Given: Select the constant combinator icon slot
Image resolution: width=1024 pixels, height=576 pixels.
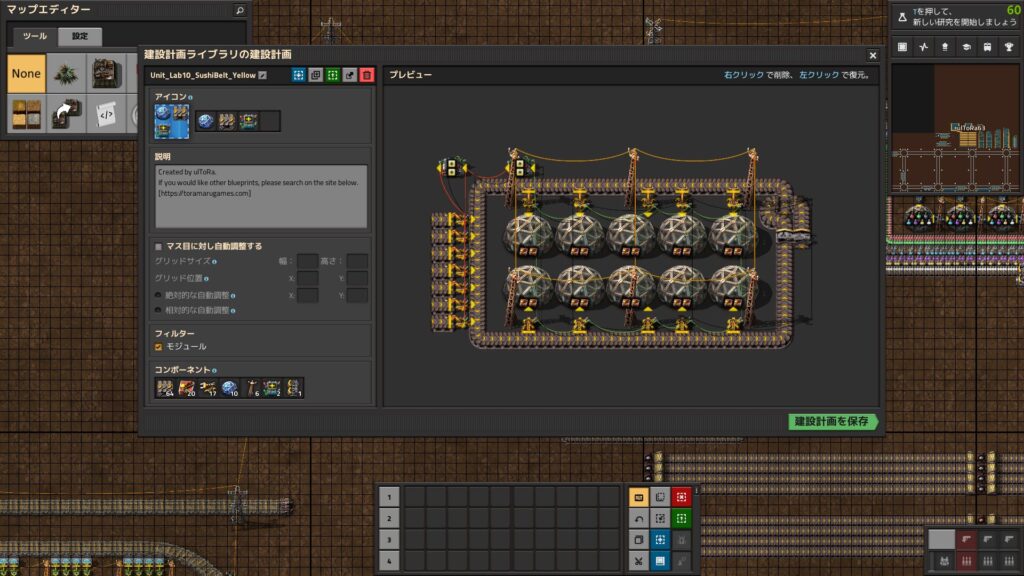Looking at the screenshot, I should (248, 121).
